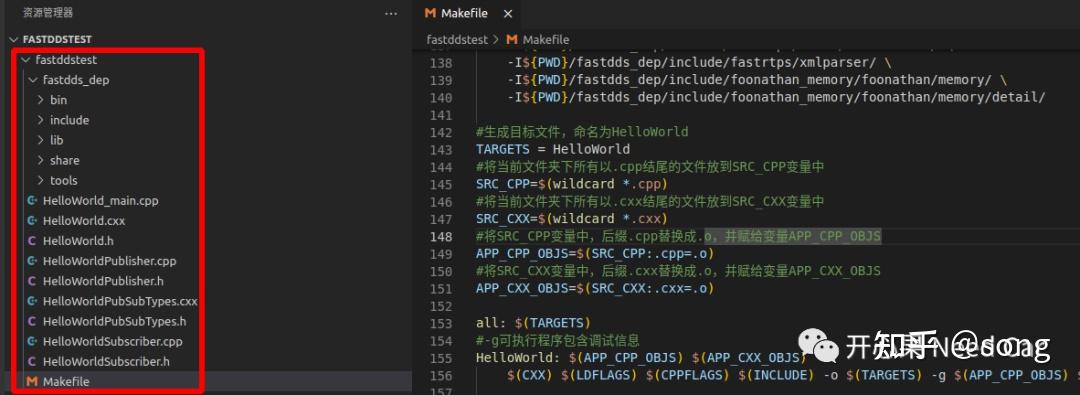
Task: Click the C icon beside HelloWorldSubscriber.h
Action: (32, 361)
